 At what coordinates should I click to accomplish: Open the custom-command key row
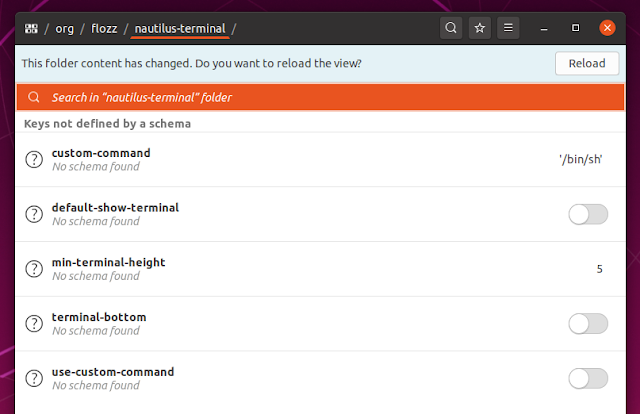click(320, 160)
